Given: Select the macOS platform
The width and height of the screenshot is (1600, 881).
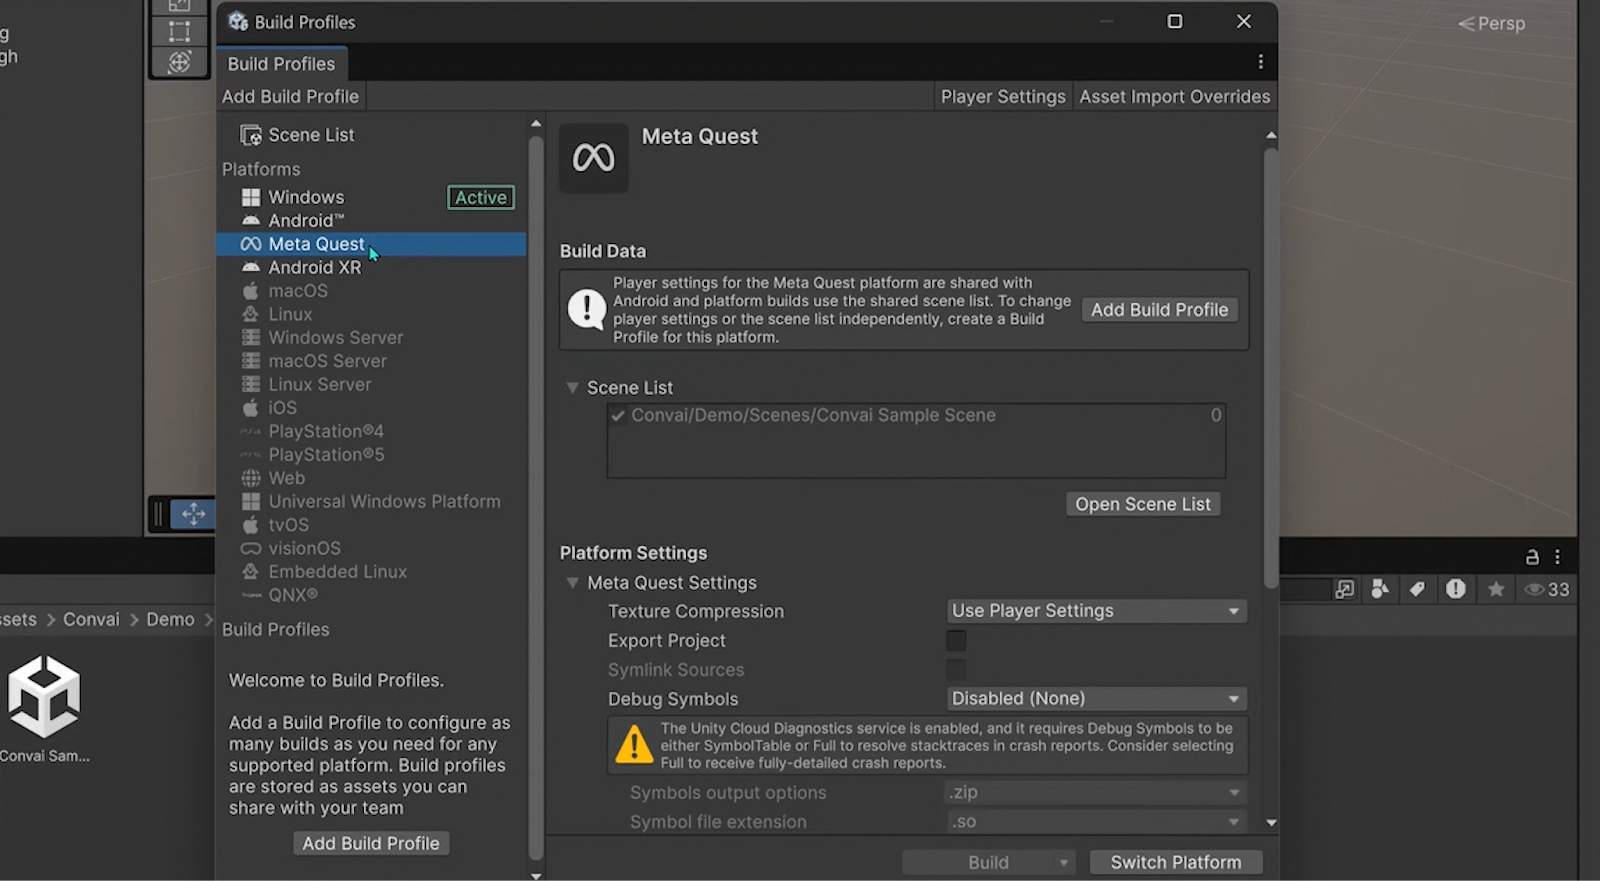Looking at the screenshot, I should (x=371, y=291).
